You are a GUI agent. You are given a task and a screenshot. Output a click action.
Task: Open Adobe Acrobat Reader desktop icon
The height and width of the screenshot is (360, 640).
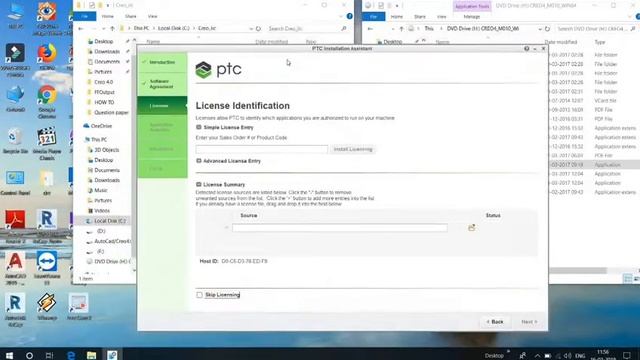pos(15,227)
